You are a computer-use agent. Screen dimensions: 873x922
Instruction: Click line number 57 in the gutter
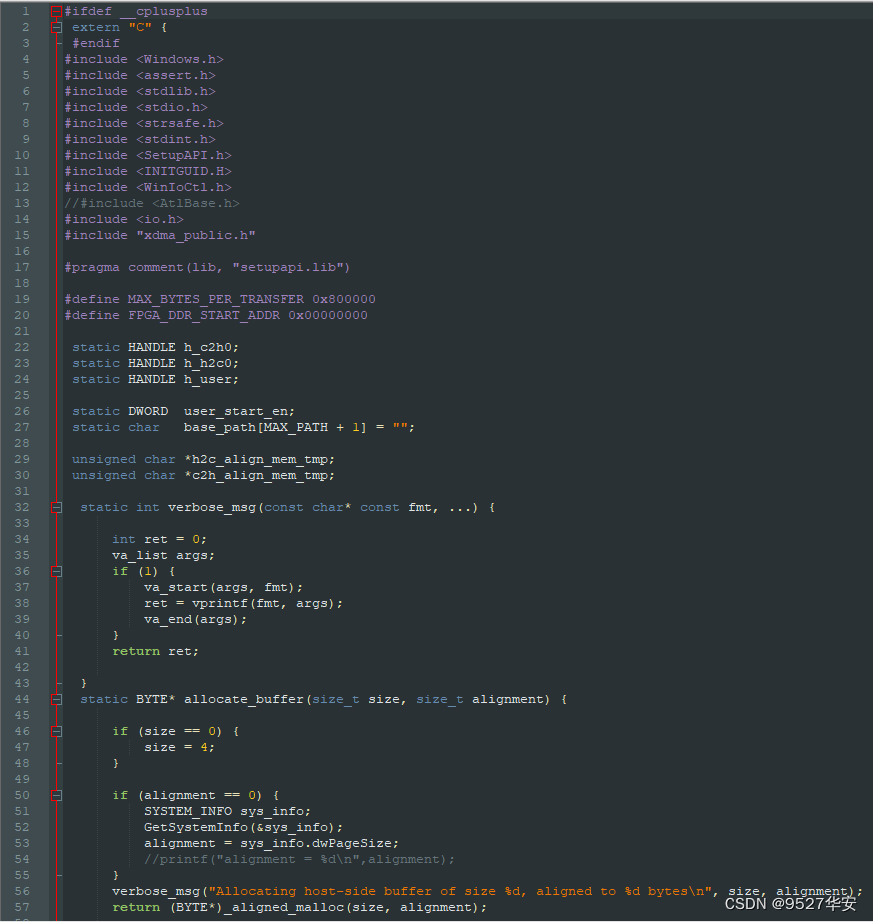(x=23, y=907)
